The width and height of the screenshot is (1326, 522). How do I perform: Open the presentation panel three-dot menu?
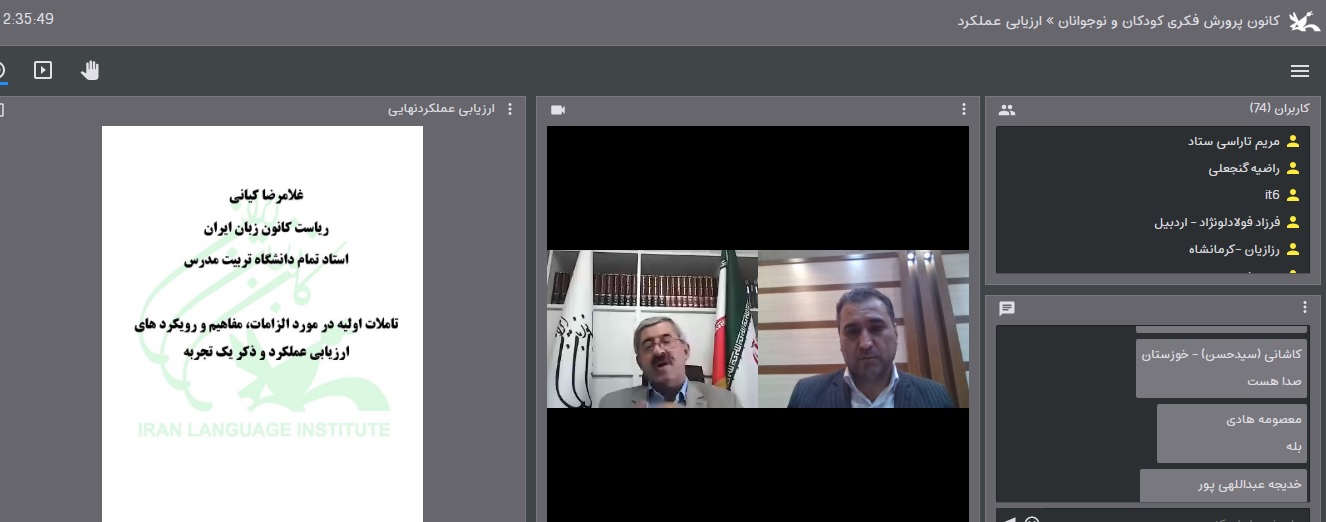click(511, 109)
